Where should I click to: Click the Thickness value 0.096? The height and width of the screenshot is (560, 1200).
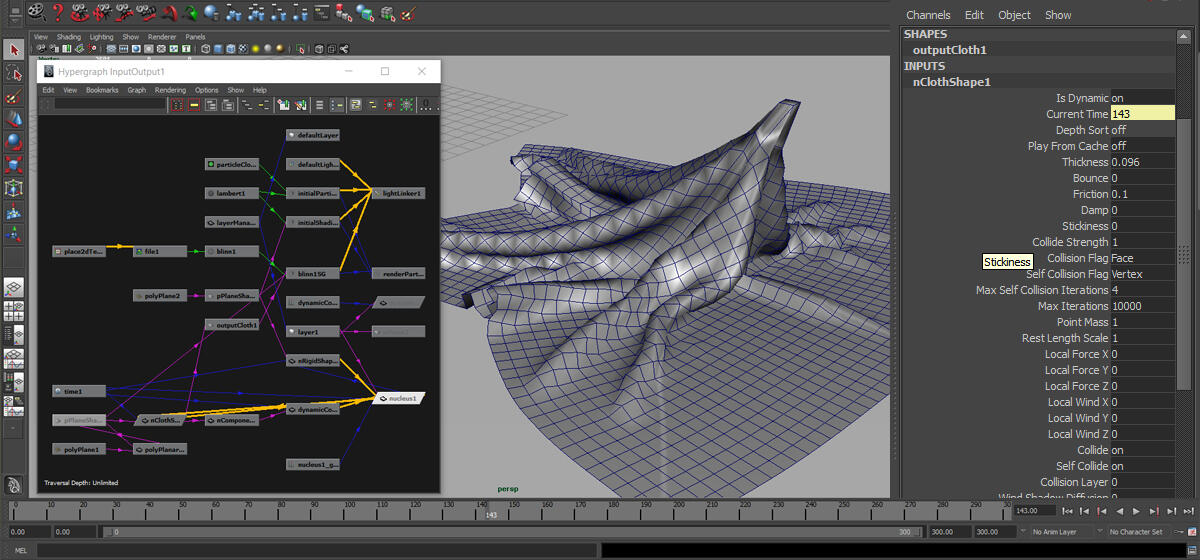click(x=1143, y=162)
